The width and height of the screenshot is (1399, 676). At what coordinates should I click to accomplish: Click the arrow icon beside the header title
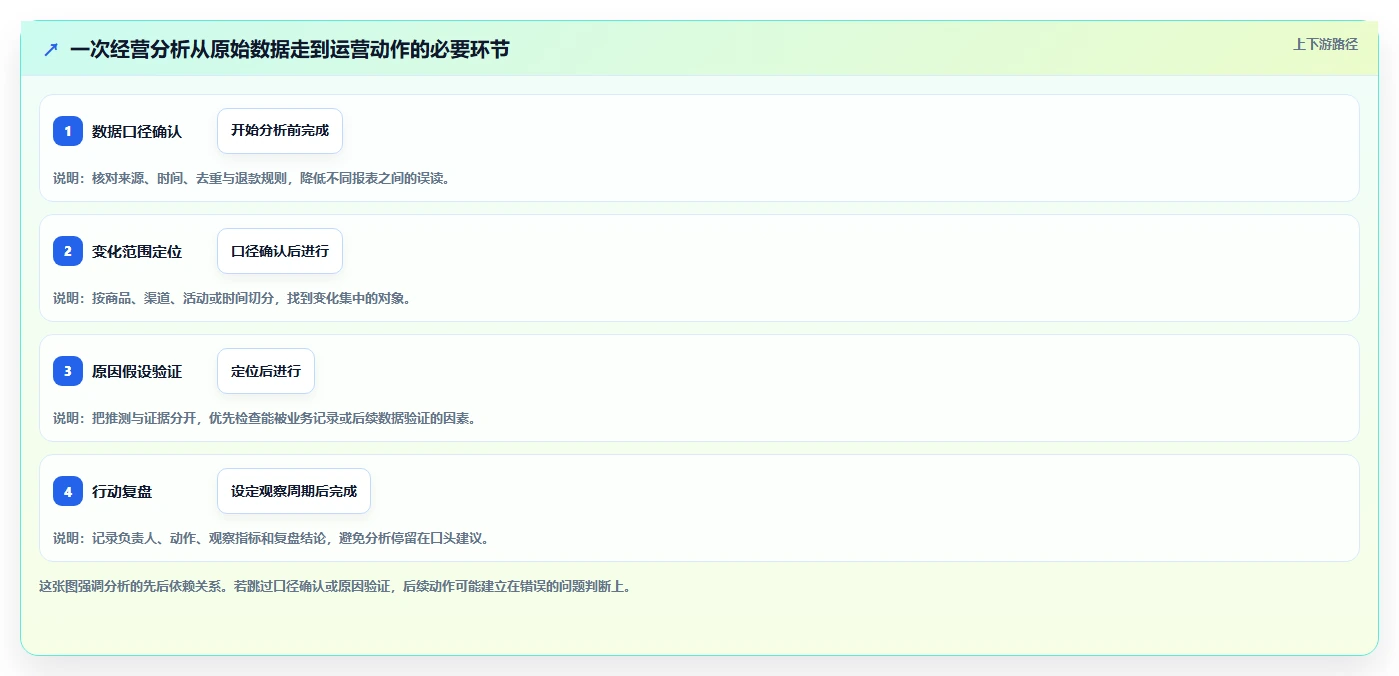pos(51,49)
